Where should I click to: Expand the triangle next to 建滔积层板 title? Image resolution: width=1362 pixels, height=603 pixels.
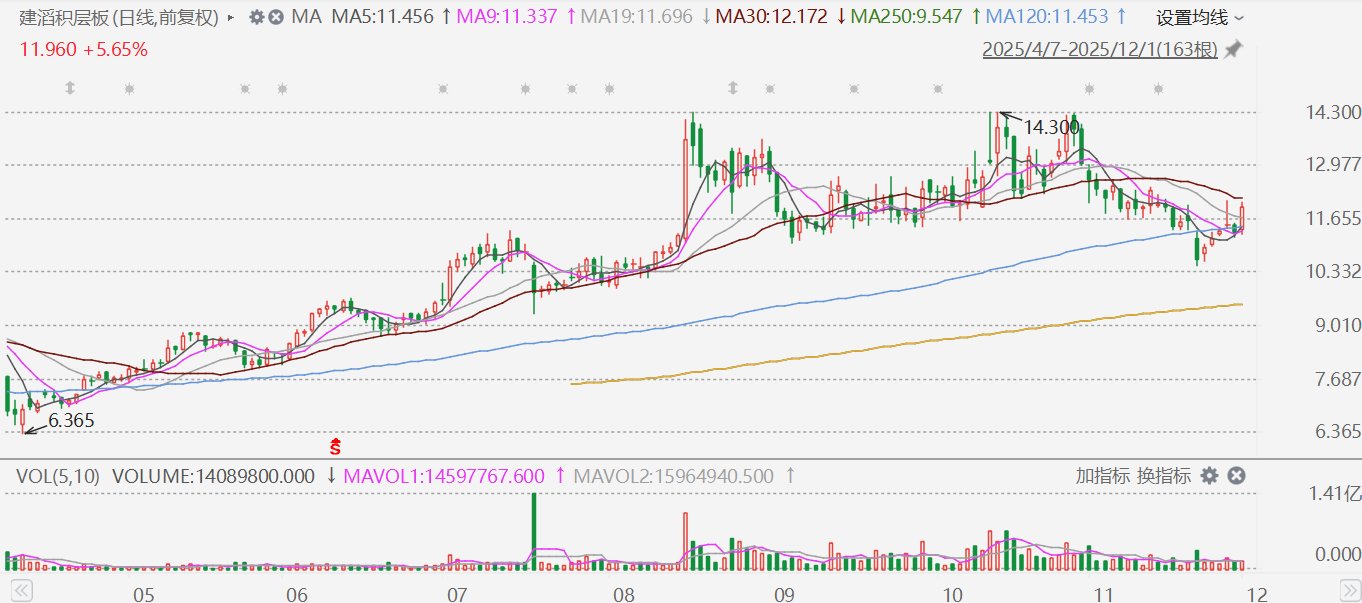232,17
